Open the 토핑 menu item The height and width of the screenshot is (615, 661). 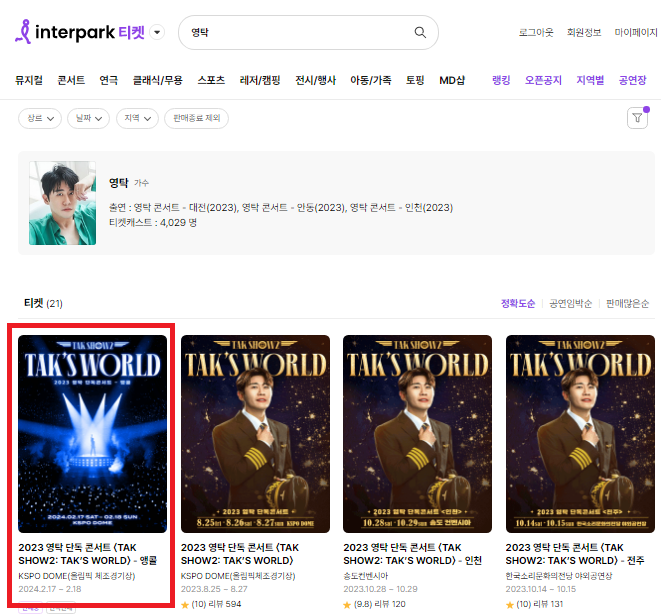415,80
